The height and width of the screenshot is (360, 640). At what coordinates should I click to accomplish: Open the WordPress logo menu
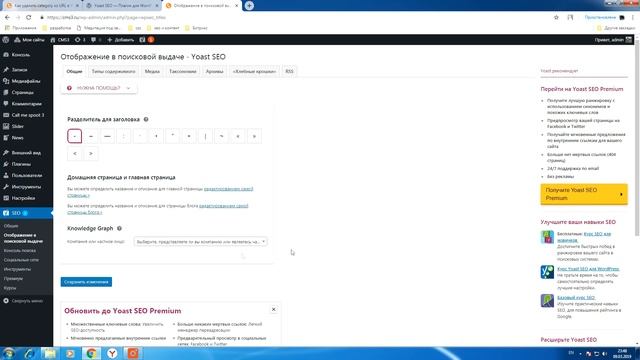click(6, 40)
